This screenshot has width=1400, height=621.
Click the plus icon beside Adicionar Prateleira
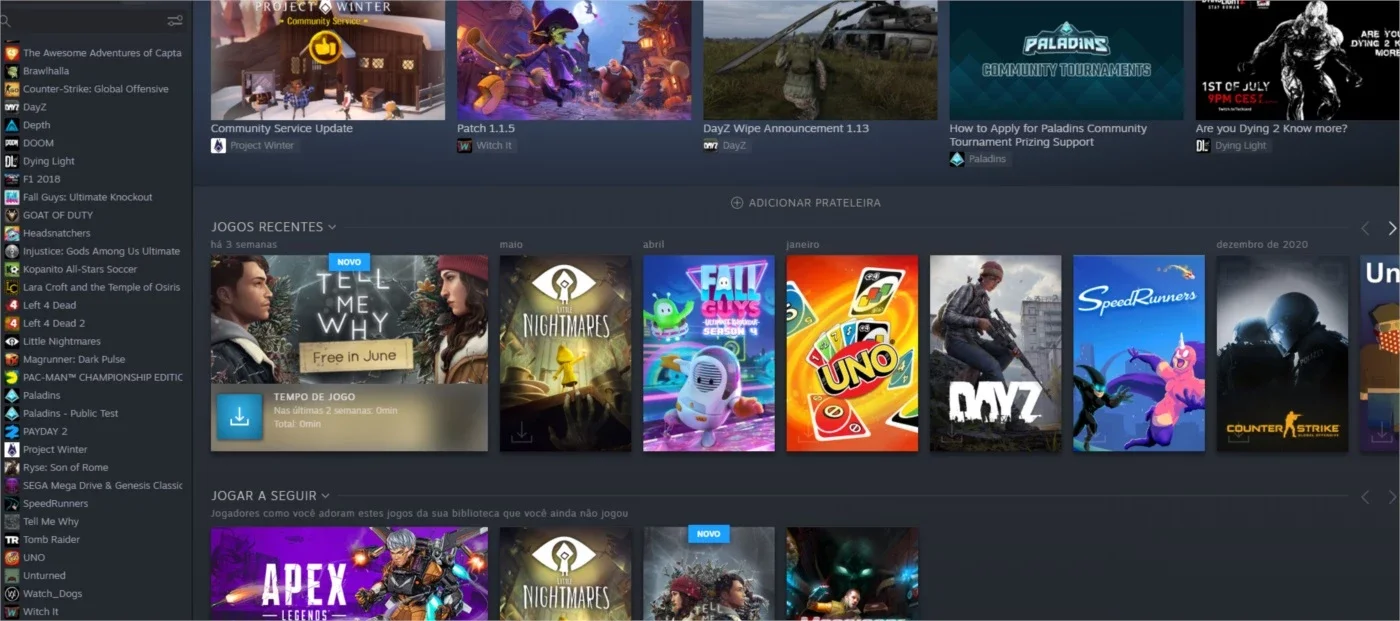coord(737,203)
